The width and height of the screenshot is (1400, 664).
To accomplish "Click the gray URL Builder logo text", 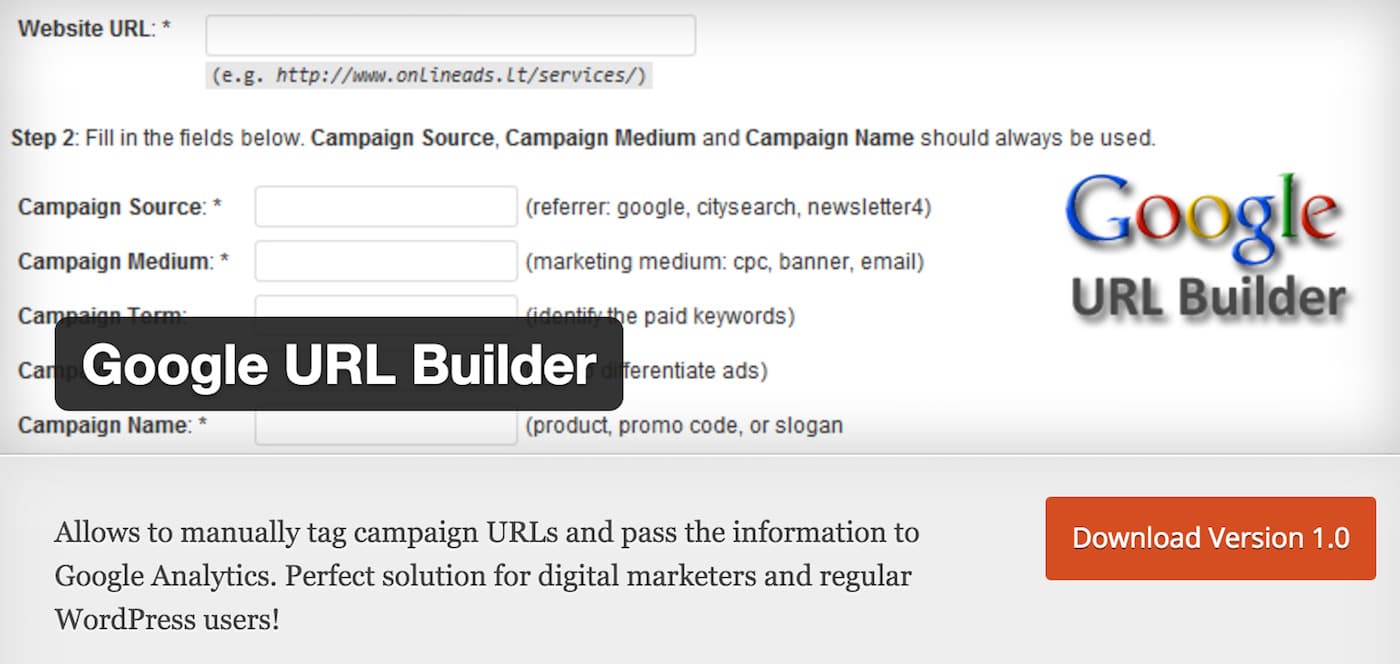I will [x=1208, y=299].
